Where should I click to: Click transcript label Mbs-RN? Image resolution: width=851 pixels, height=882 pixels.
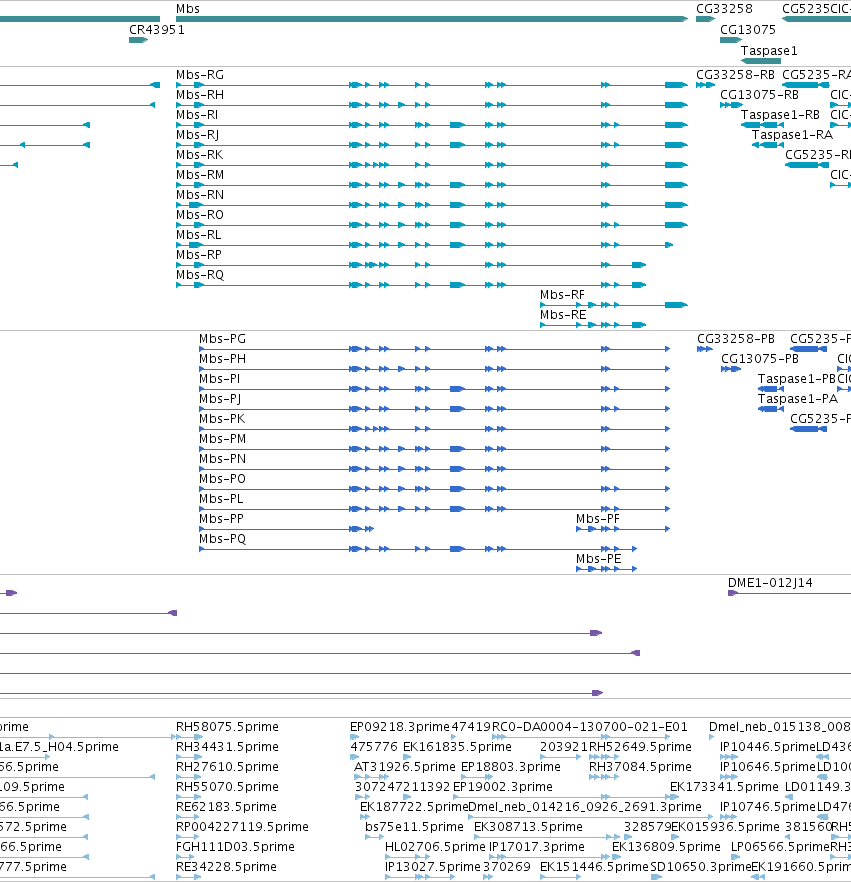pyautogui.click(x=200, y=195)
